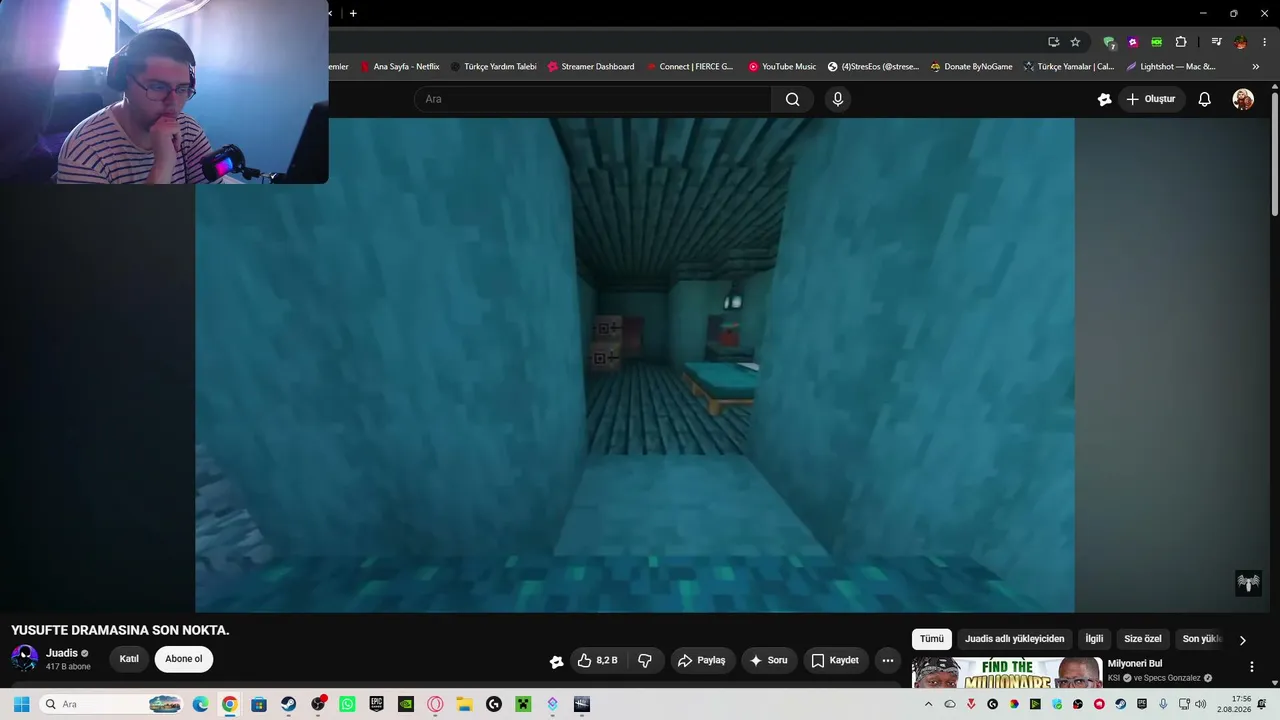Open YouTube notifications bell
This screenshot has width=1280, height=720.
coord(1205,99)
